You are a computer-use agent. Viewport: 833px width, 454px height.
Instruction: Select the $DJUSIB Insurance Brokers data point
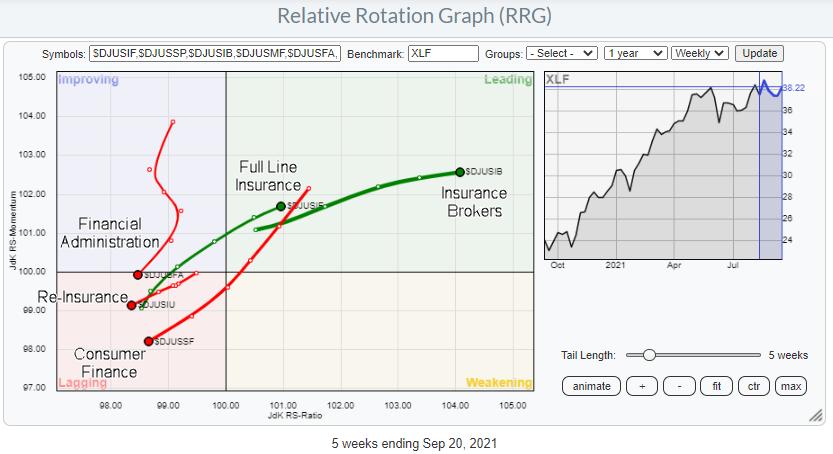[460, 172]
